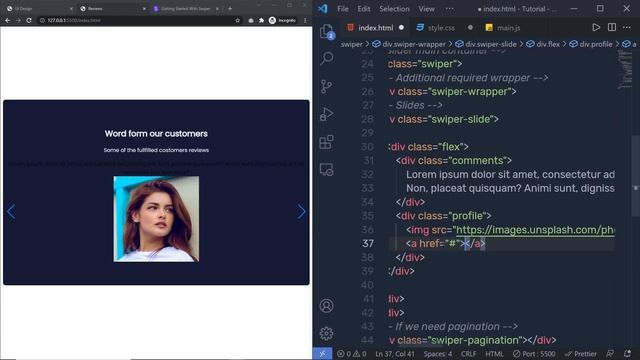Screen dimensions: 640x360
Task: Open the Accounts menu in activity bar
Action: pos(326,306)
